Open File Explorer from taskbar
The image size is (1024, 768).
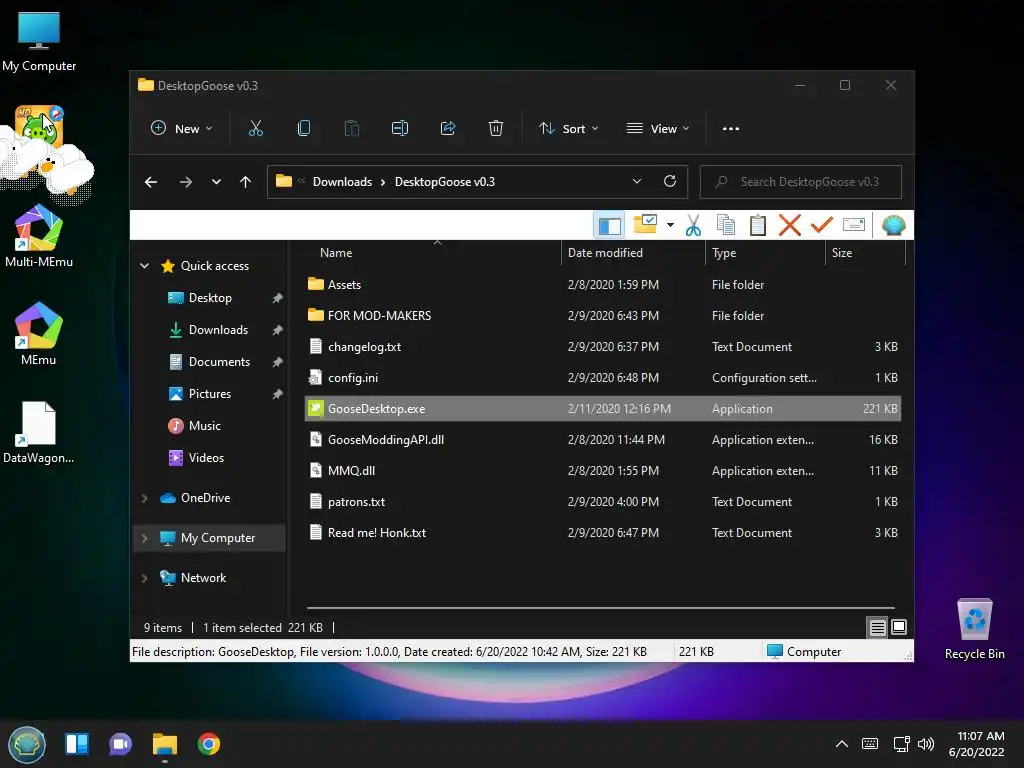[x=165, y=744]
